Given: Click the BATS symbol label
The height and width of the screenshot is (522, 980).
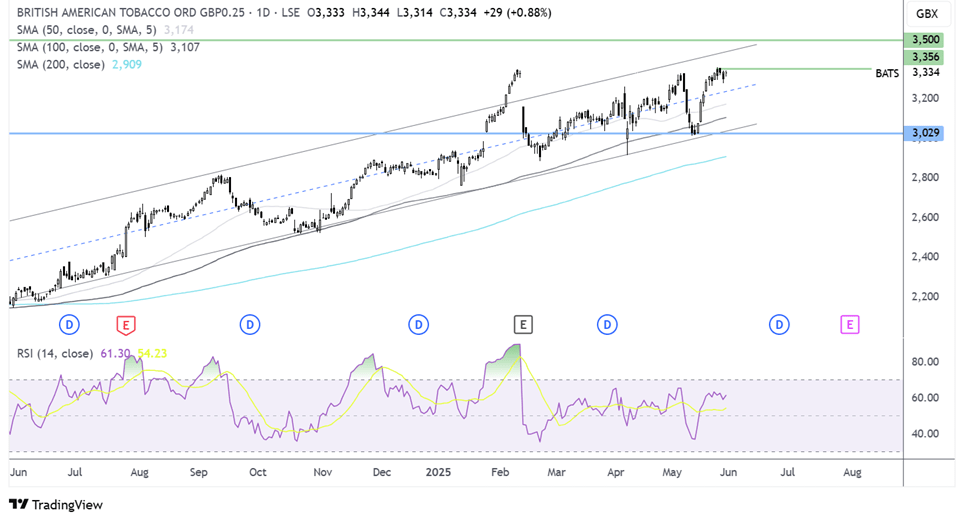Looking at the screenshot, I should [887, 74].
